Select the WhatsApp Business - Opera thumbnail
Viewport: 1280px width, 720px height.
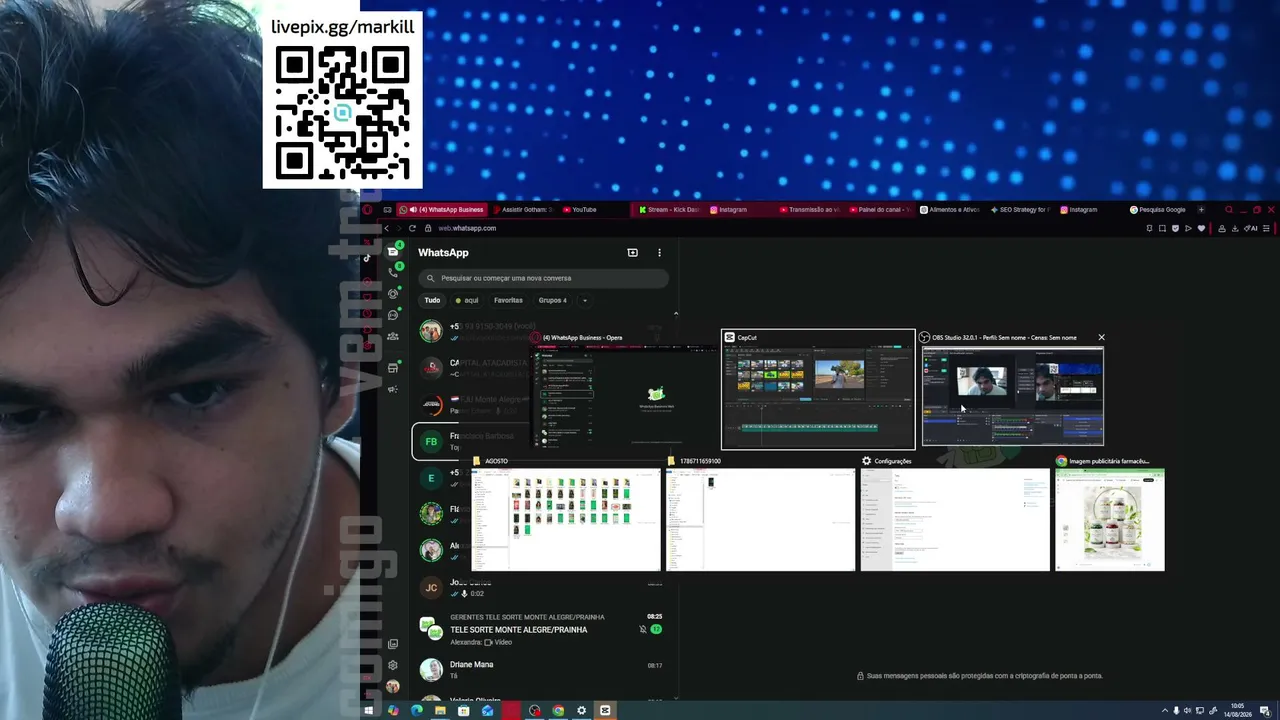[624, 390]
